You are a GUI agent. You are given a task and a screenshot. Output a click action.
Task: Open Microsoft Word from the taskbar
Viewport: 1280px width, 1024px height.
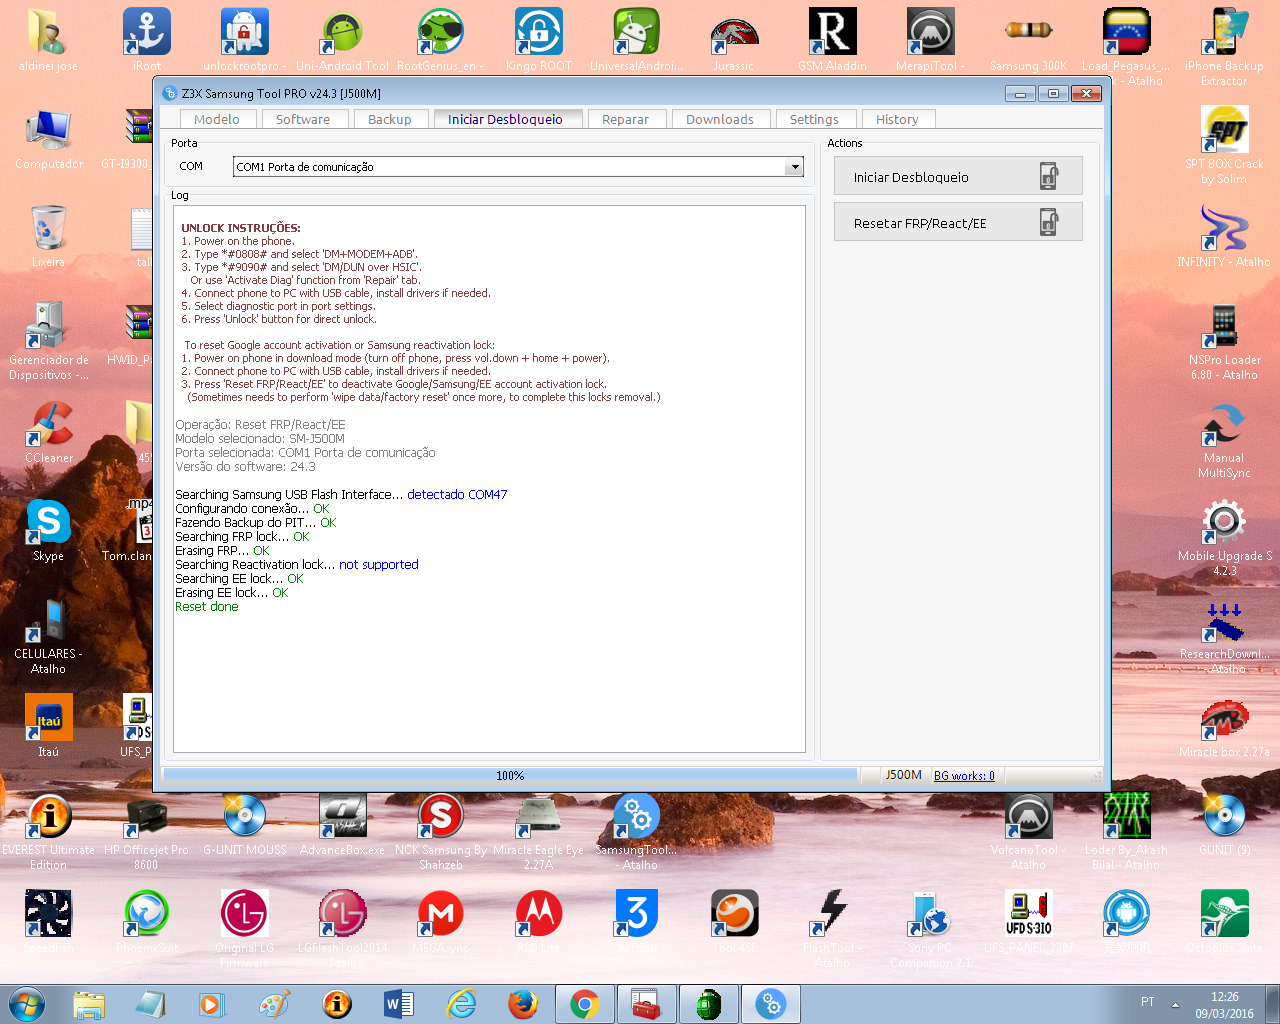click(x=399, y=1004)
